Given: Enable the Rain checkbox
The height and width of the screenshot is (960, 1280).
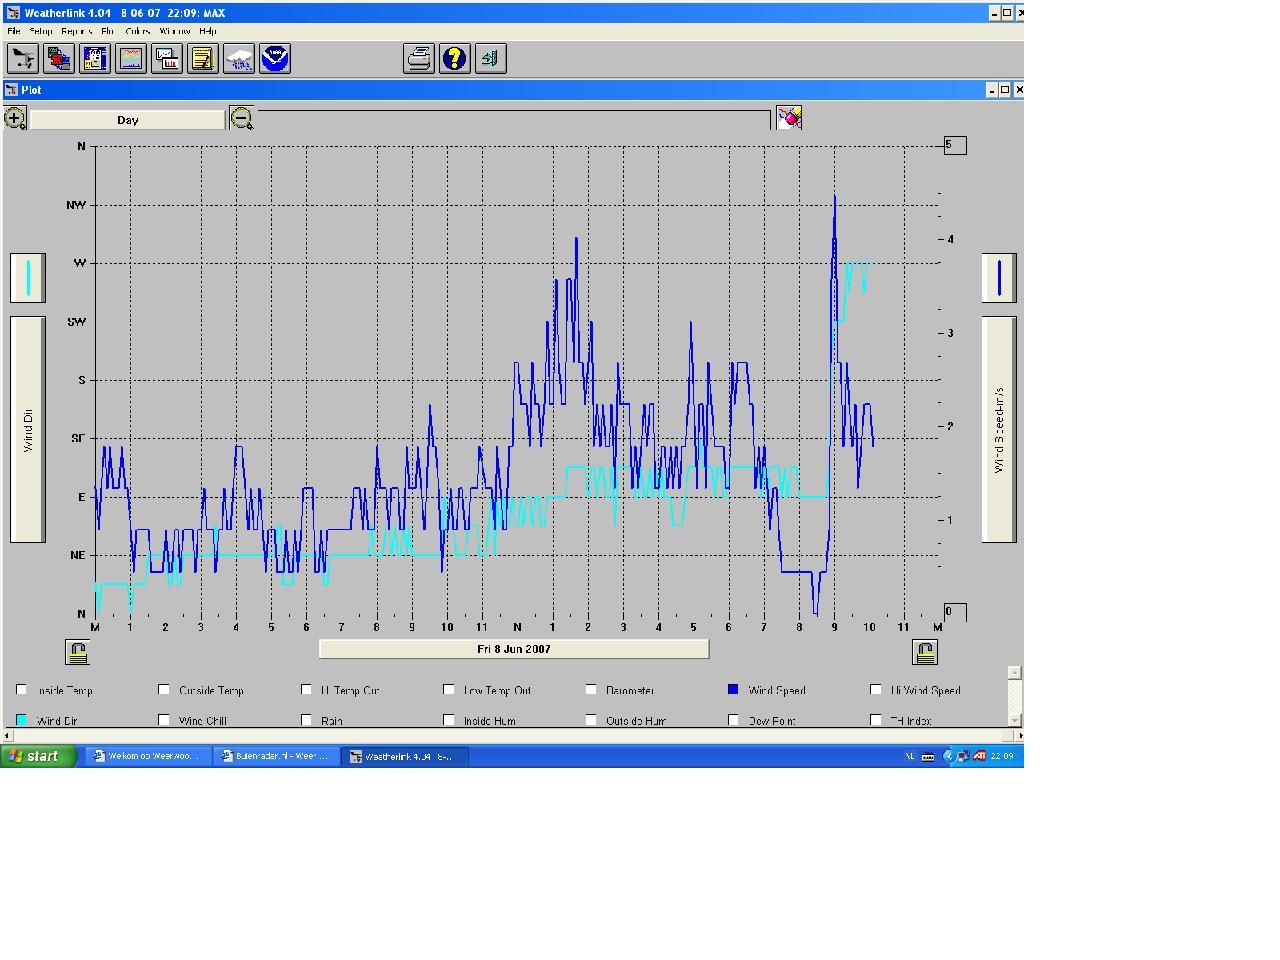Looking at the screenshot, I should [307, 719].
